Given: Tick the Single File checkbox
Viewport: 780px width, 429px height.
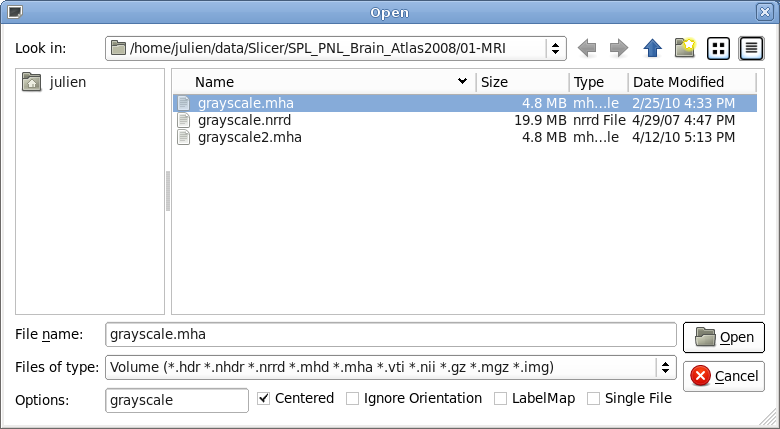Looking at the screenshot, I should (593, 398).
